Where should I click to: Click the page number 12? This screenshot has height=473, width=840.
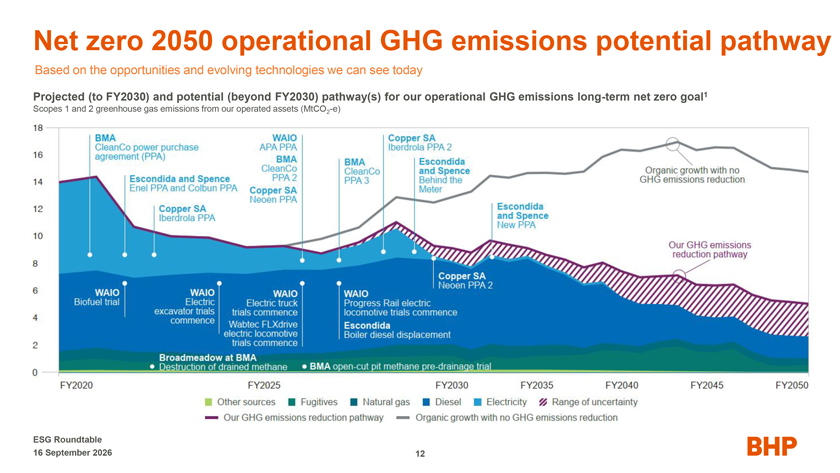pos(420,454)
